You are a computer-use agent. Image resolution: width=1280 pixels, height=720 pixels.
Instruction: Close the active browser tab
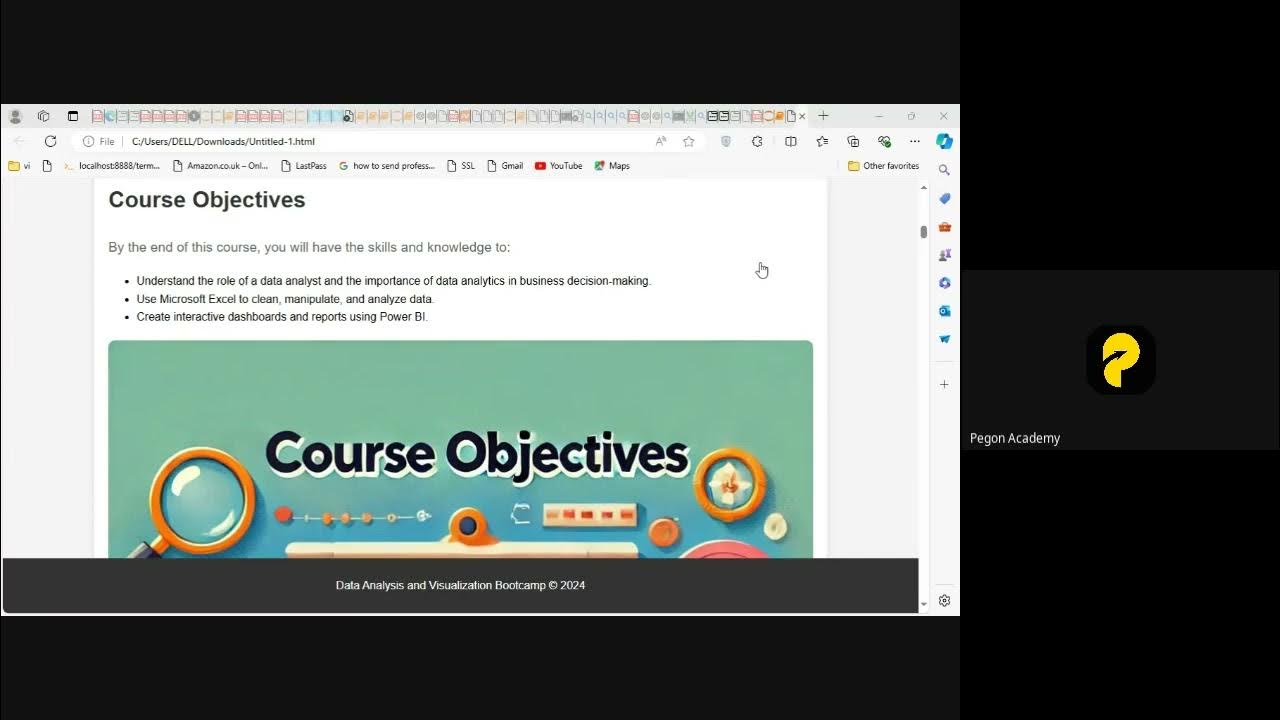pos(802,116)
